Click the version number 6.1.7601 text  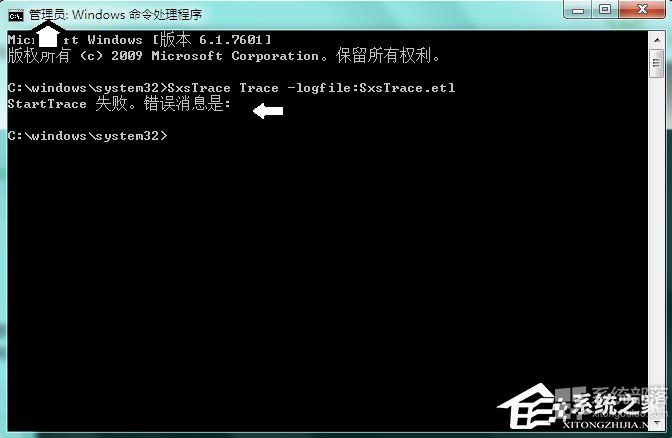231,40
